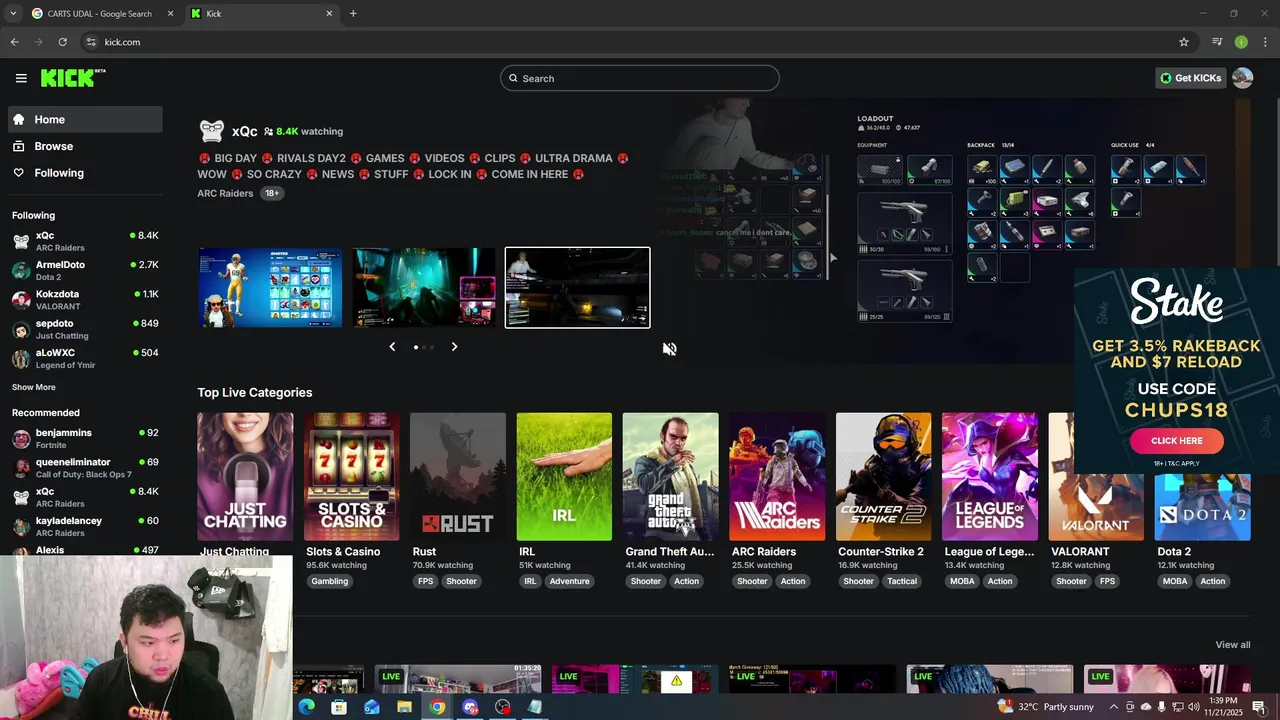Open the notification center icon
The height and width of the screenshot is (720, 1280).
[1259, 707]
